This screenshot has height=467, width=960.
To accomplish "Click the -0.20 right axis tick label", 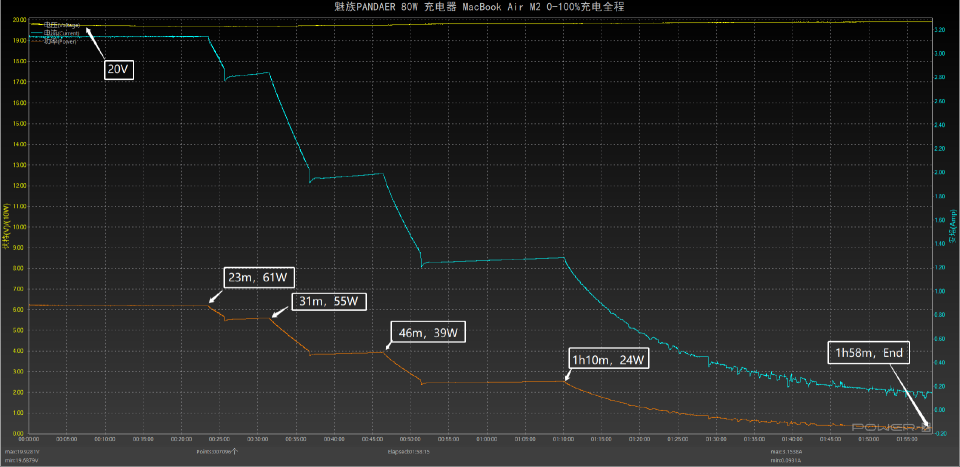I will tap(940, 433).
